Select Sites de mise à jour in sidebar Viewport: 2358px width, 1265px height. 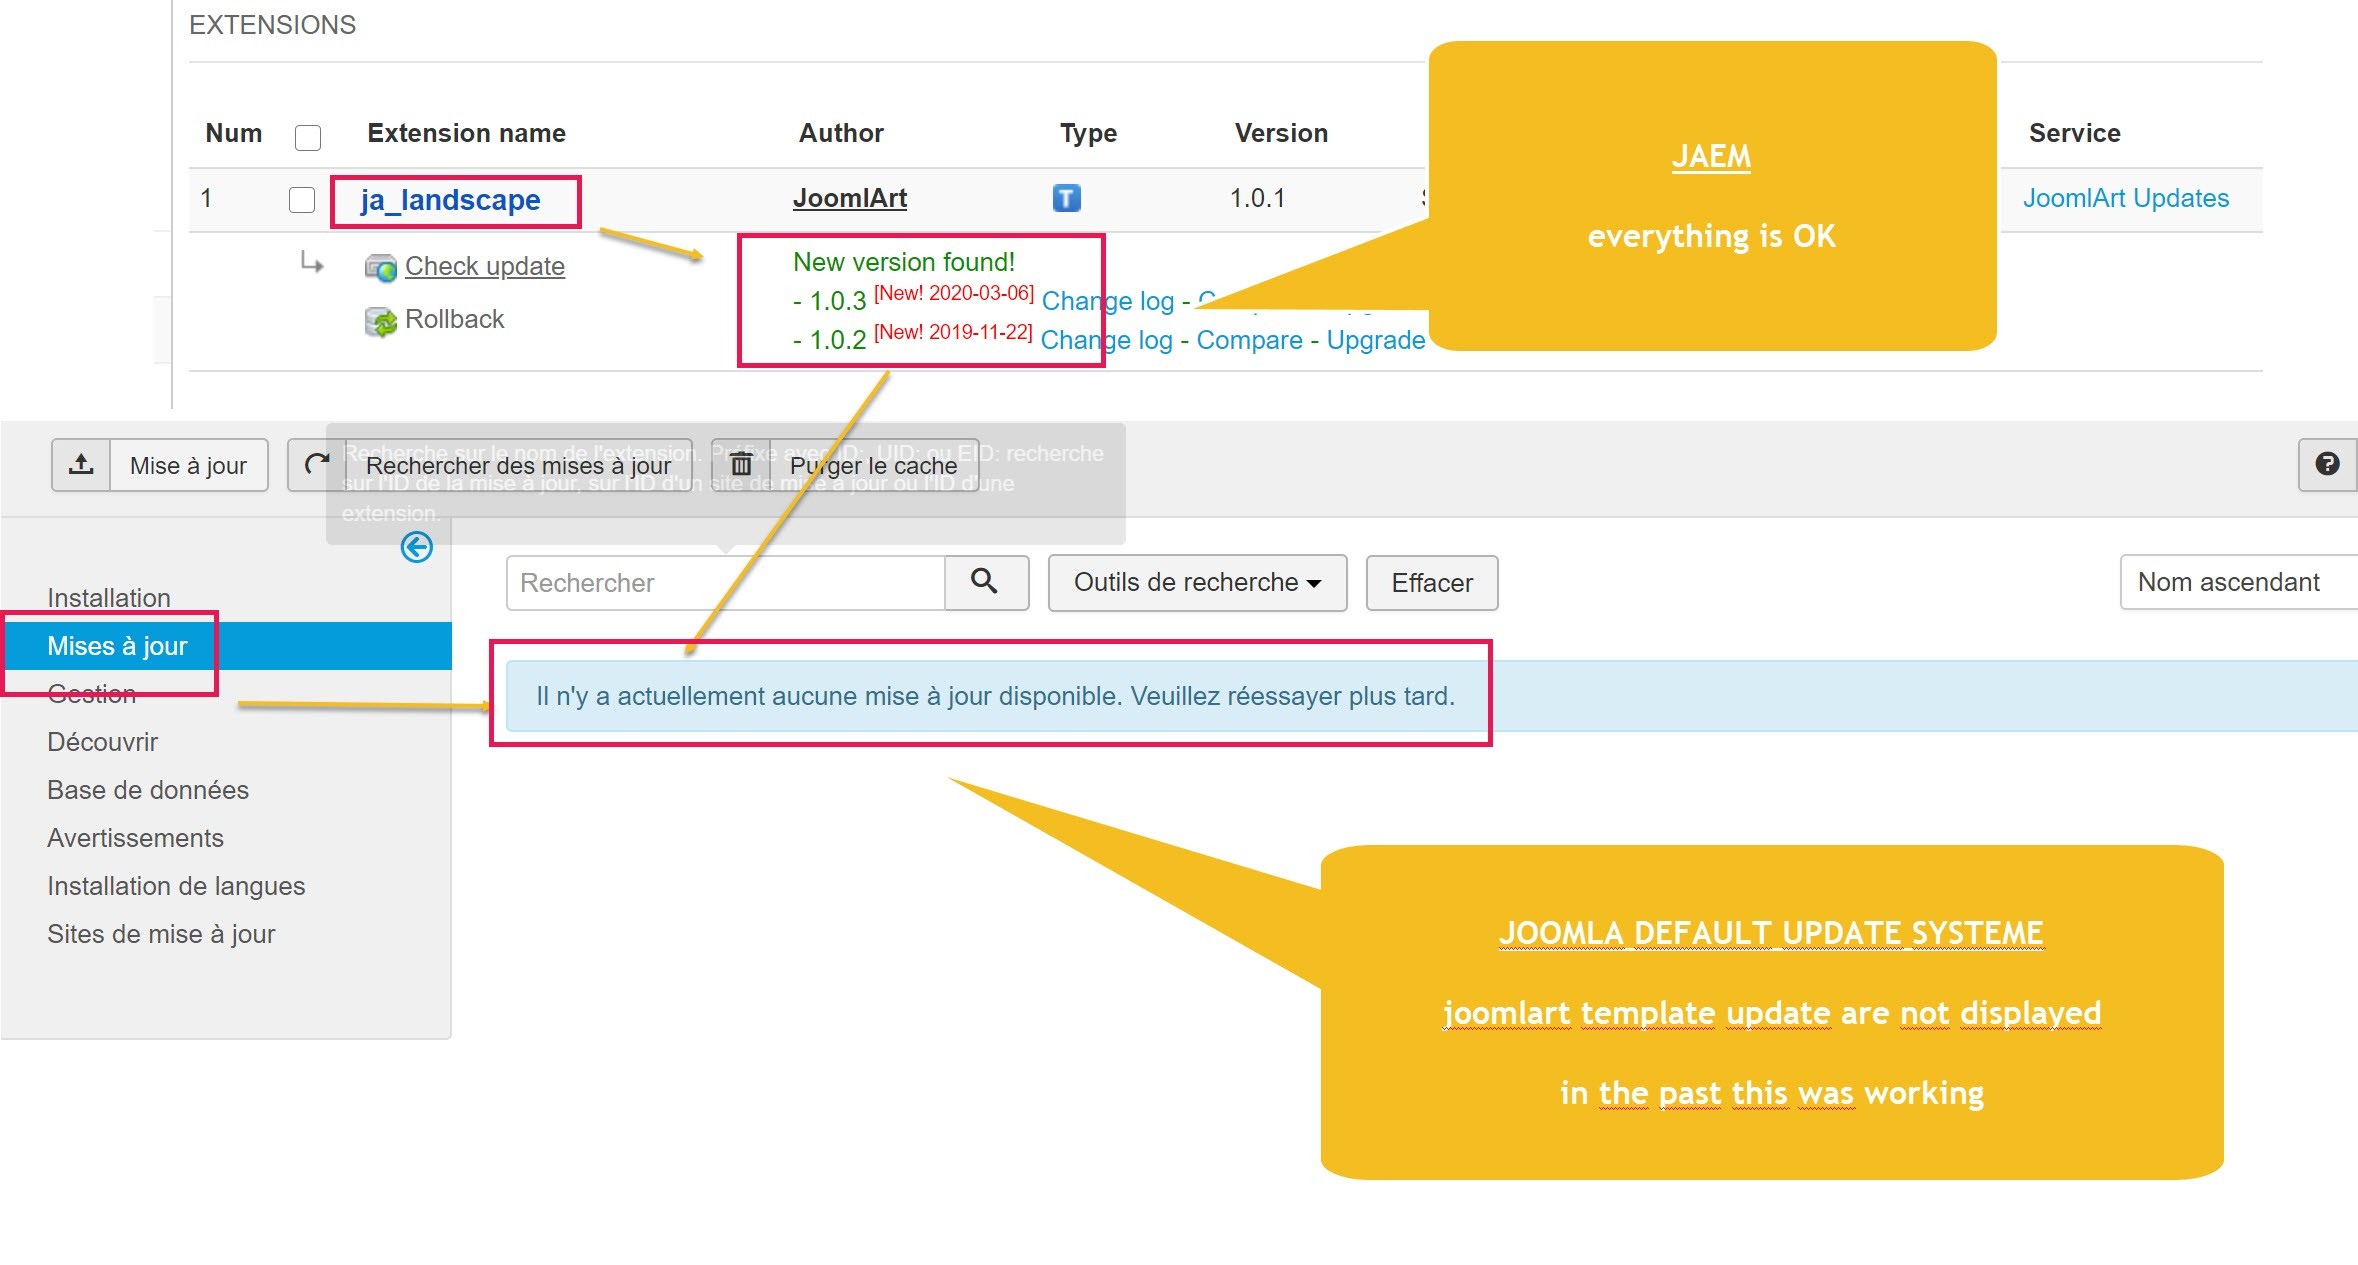click(160, 934)
